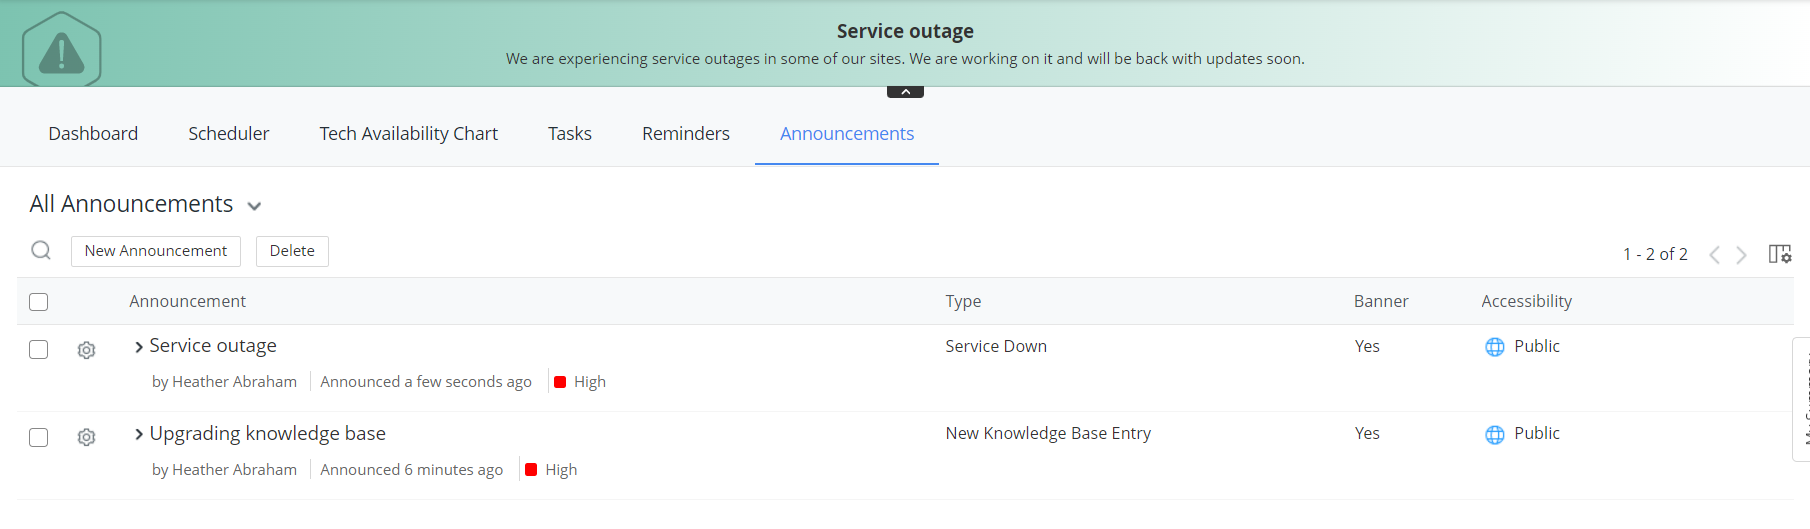Check the Service outage row checkbox
The height and width of the screenshot is (529, 1810).
pyautogui.click(x=39, y=349)
